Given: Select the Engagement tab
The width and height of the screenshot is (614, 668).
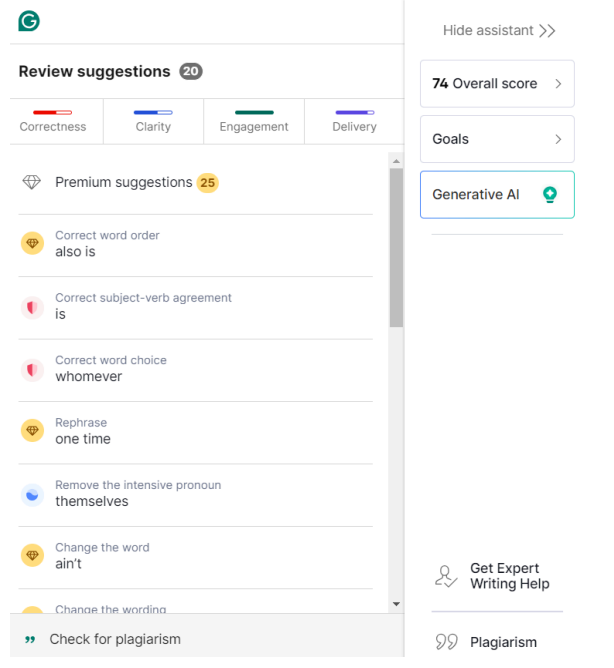Looking at the screenshot, I should pos(254,121).
